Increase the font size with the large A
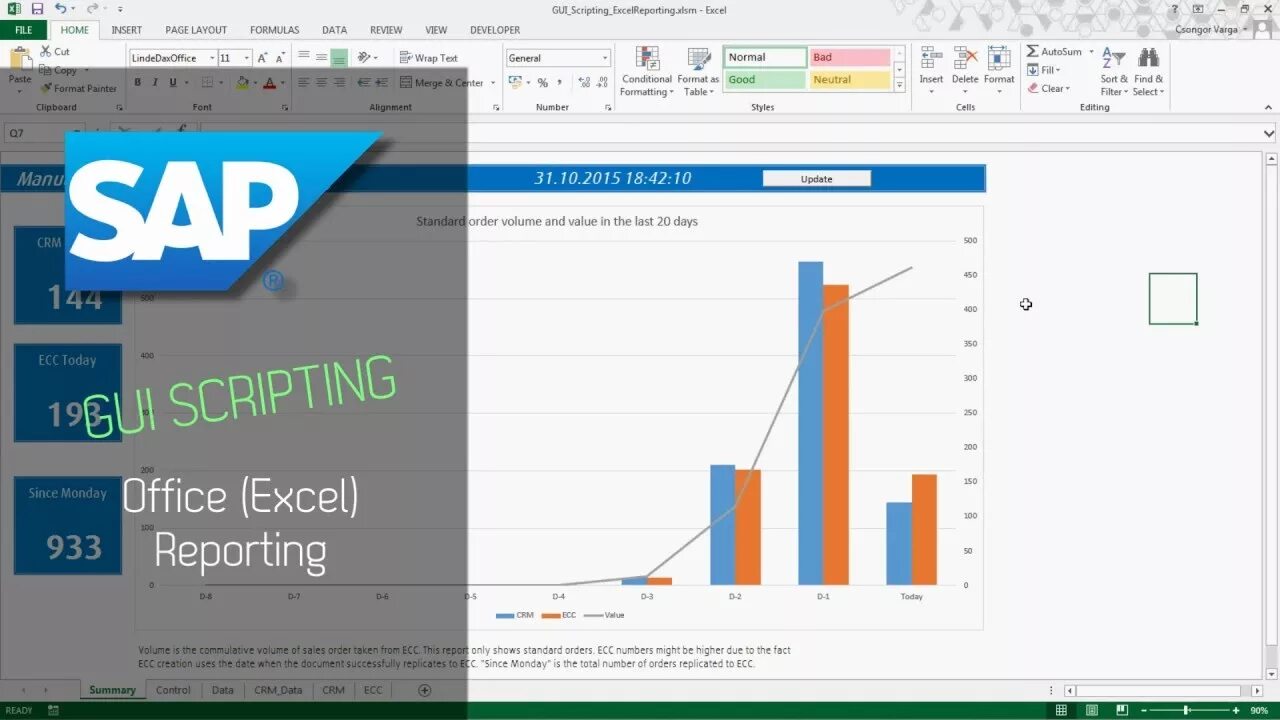Screen dimensions: 1280x720 pos(262,58)
